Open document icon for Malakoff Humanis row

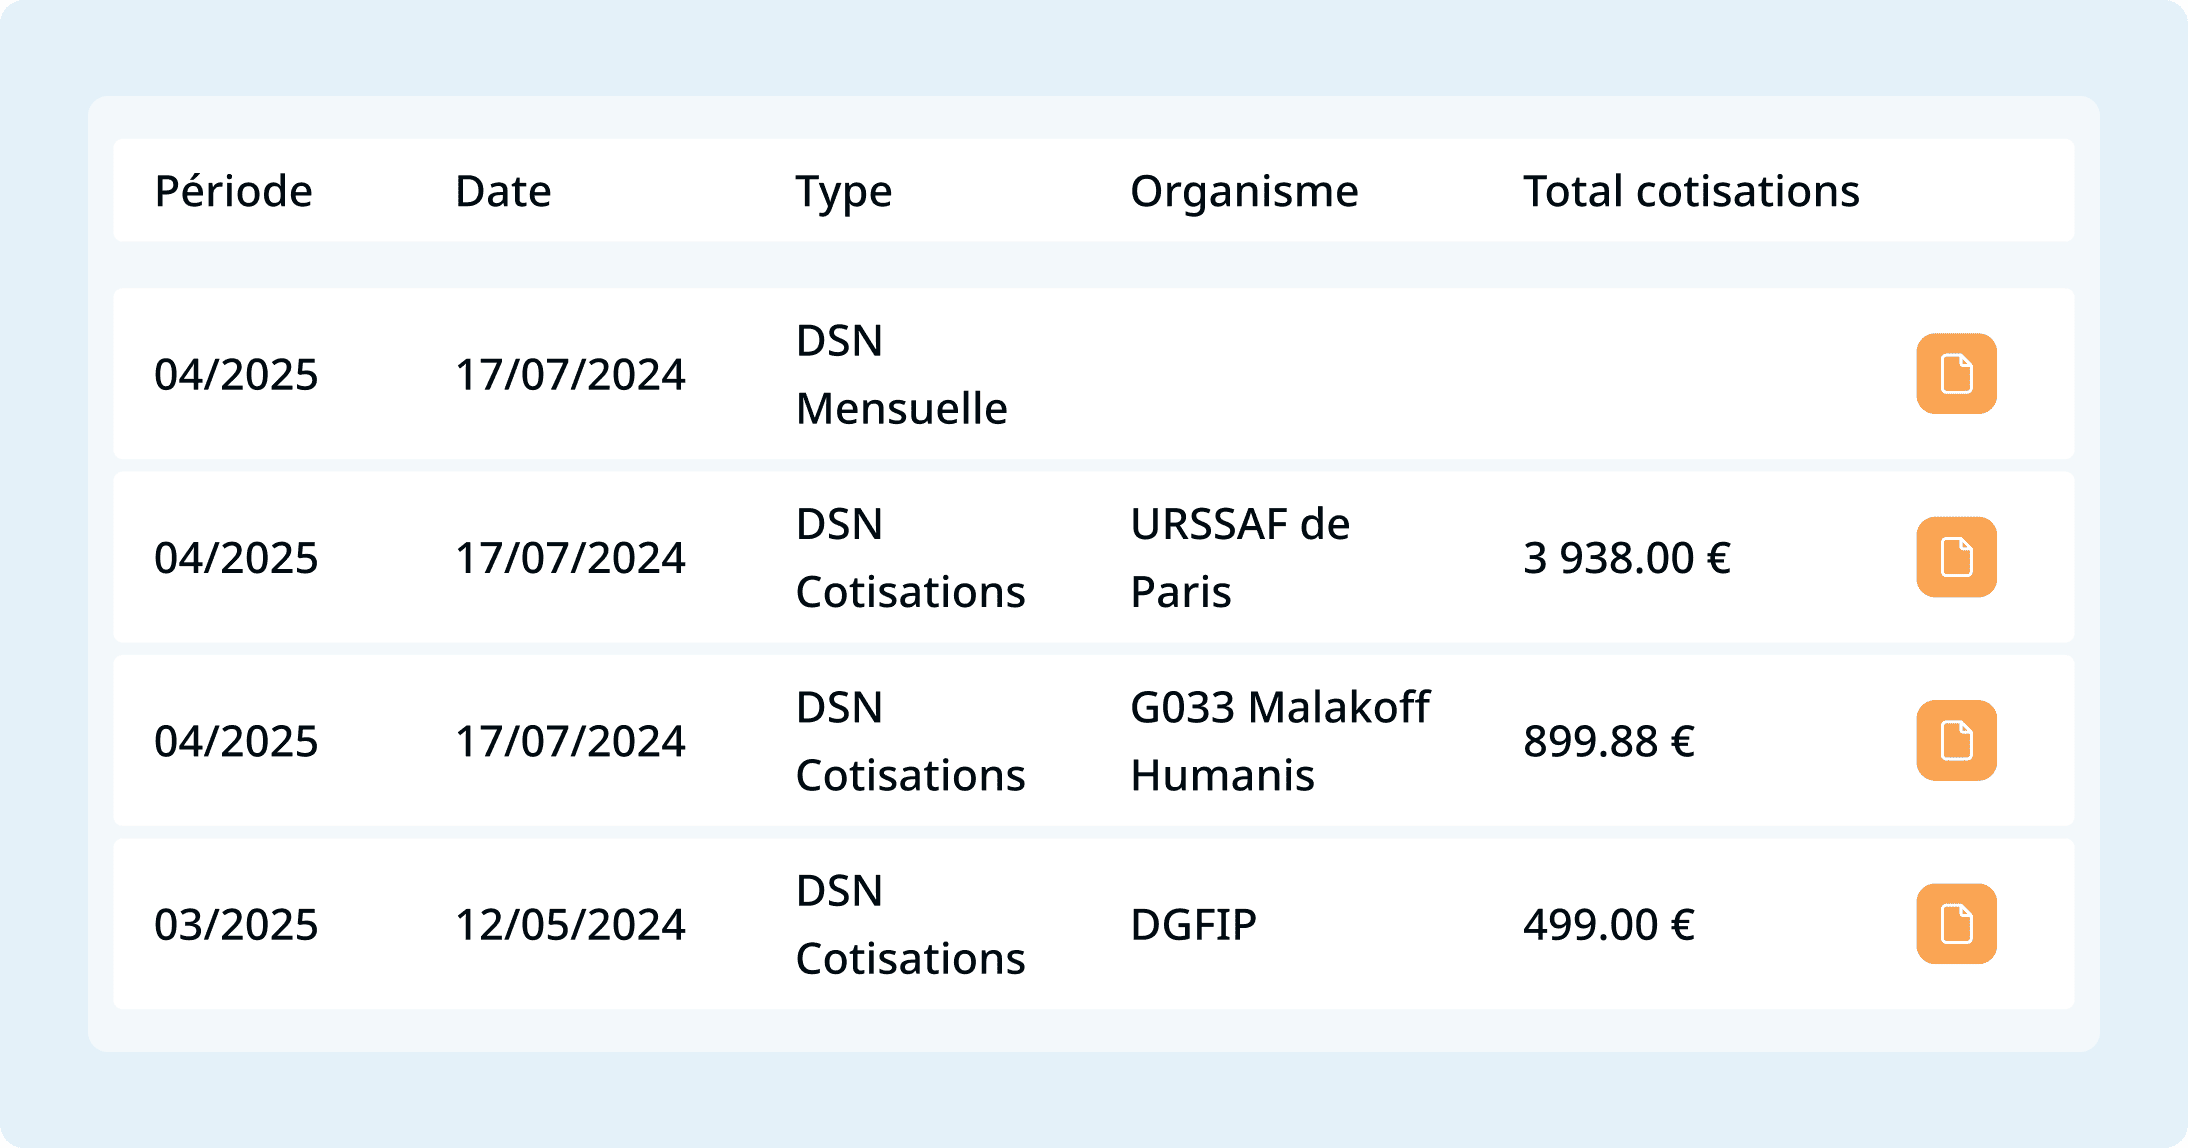(x=1956, y=741)
